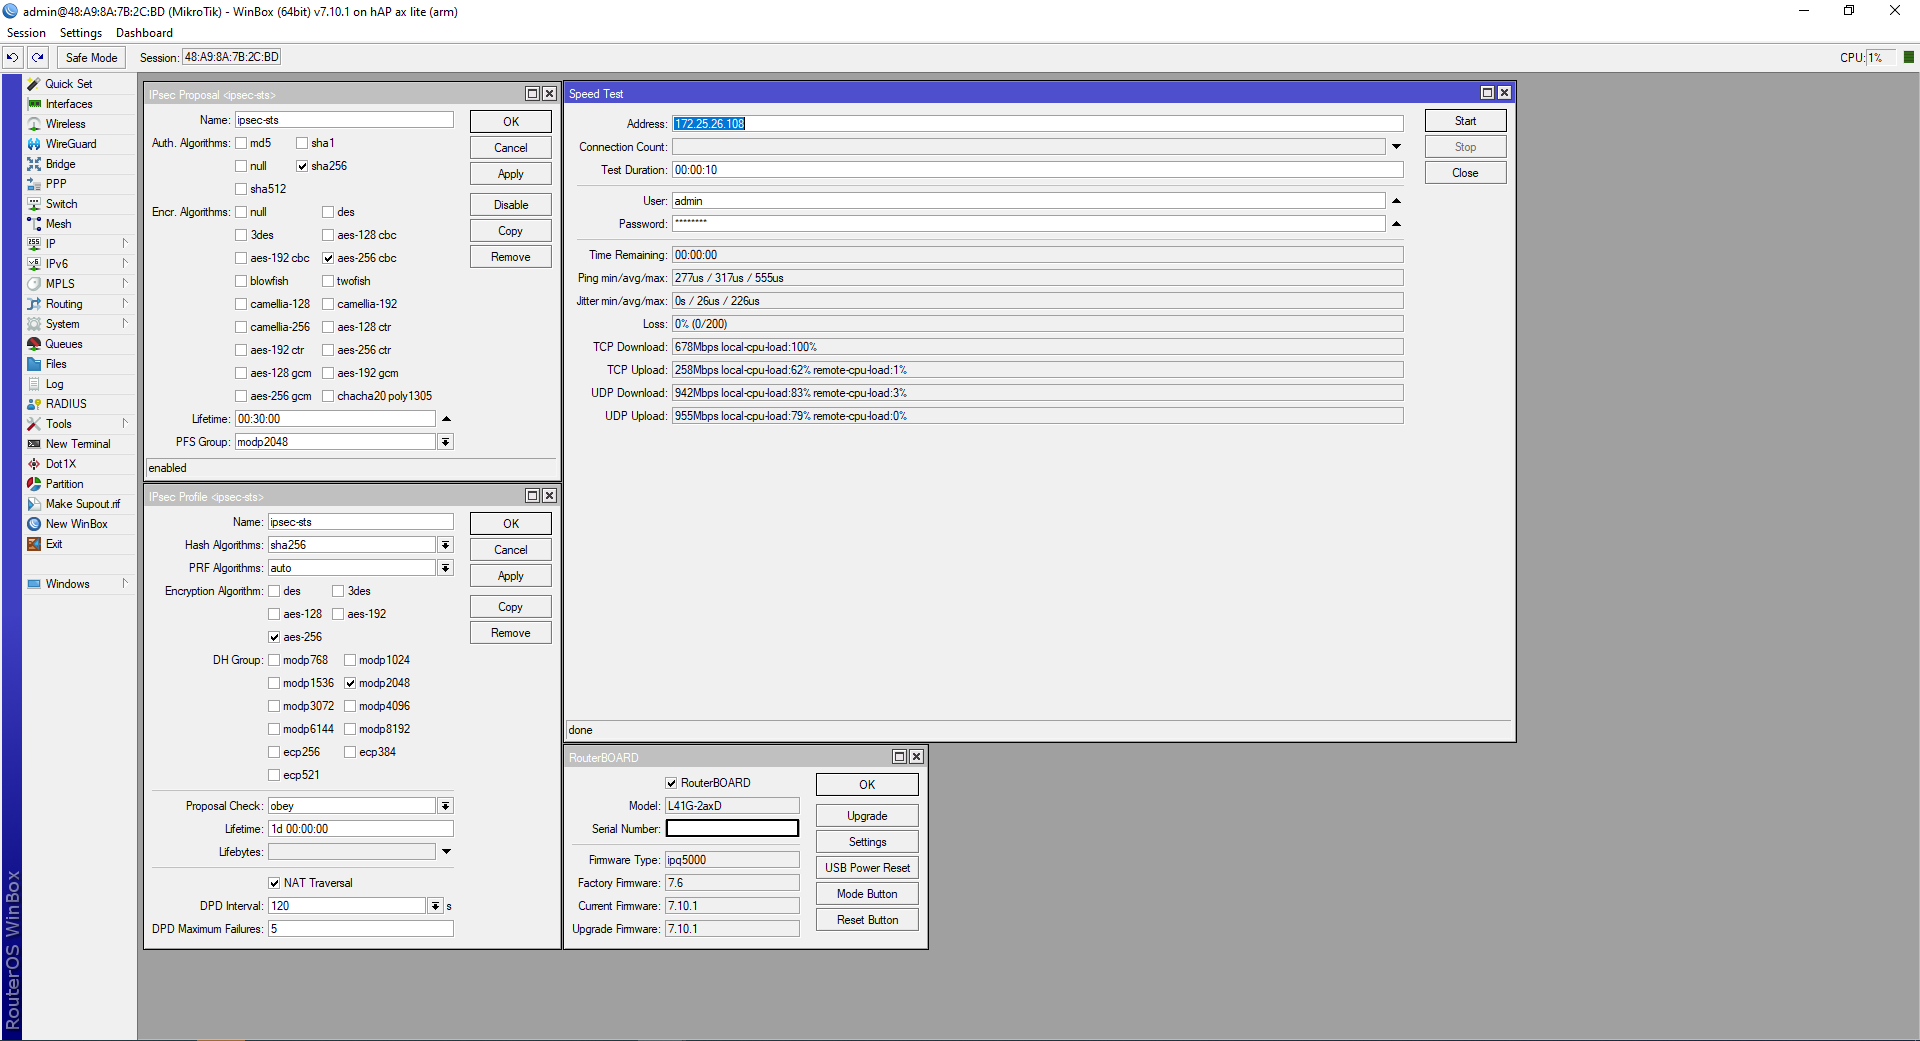Click the Redo toolbar icon
1920x1041 pixels.
click(x=38, y=58)
